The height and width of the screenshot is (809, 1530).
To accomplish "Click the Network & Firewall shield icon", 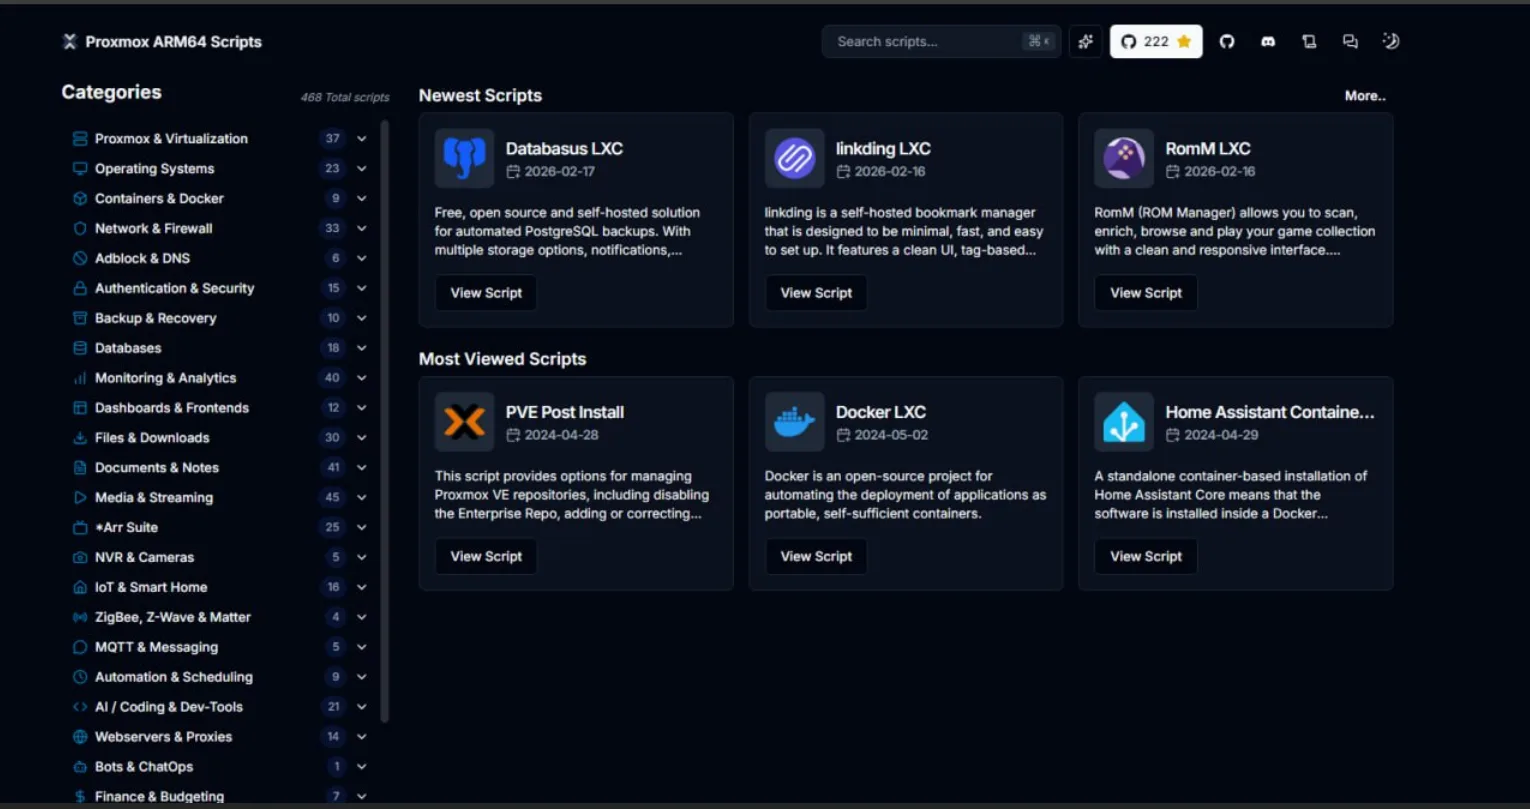I will [80, 228].
